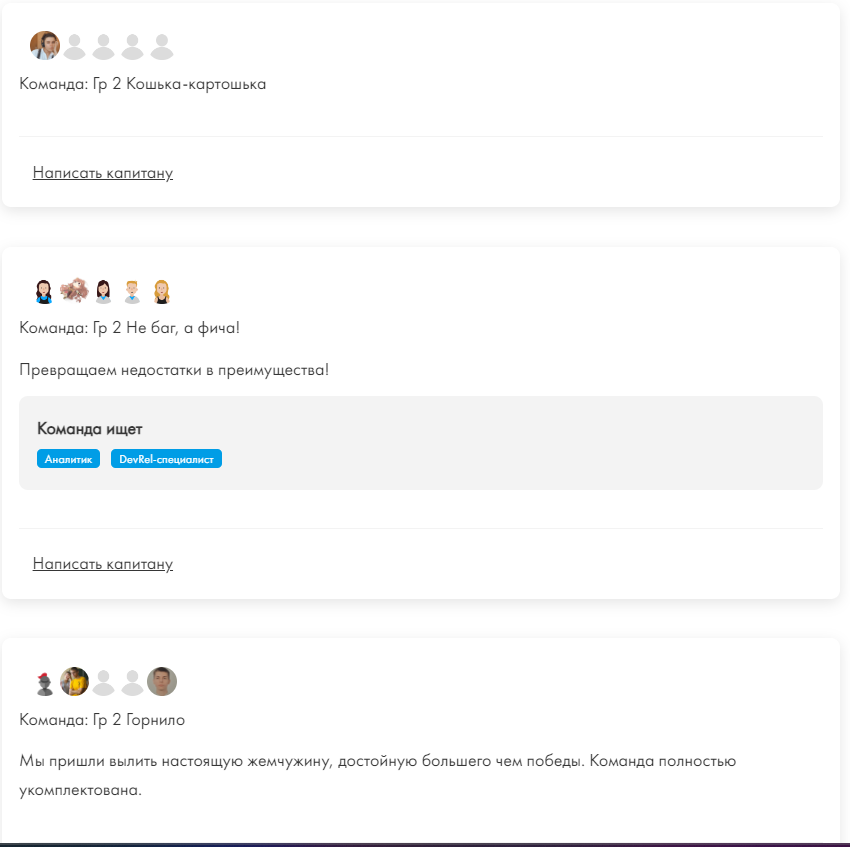Click the yellow-shirt photo avatar in Горнило team
Screen dimensions: 850x847
(74, 682)
